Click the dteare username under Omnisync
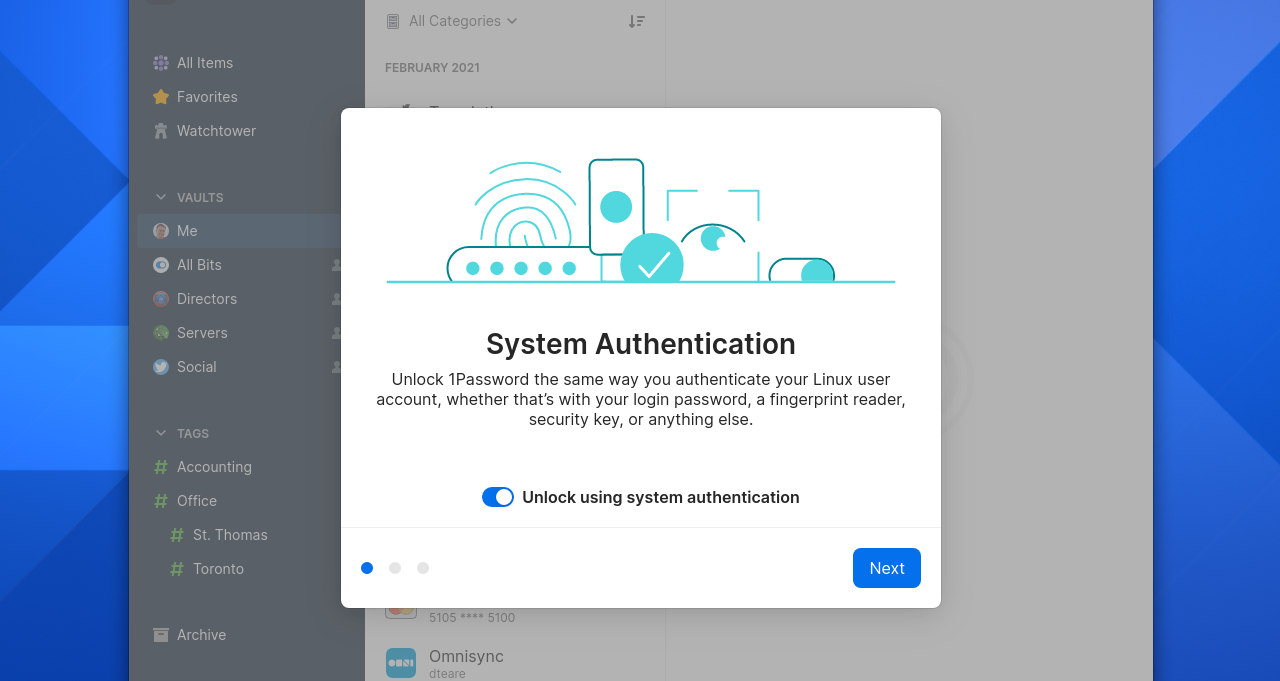This screenshot has height=681, width=1280. click(447, 674)
